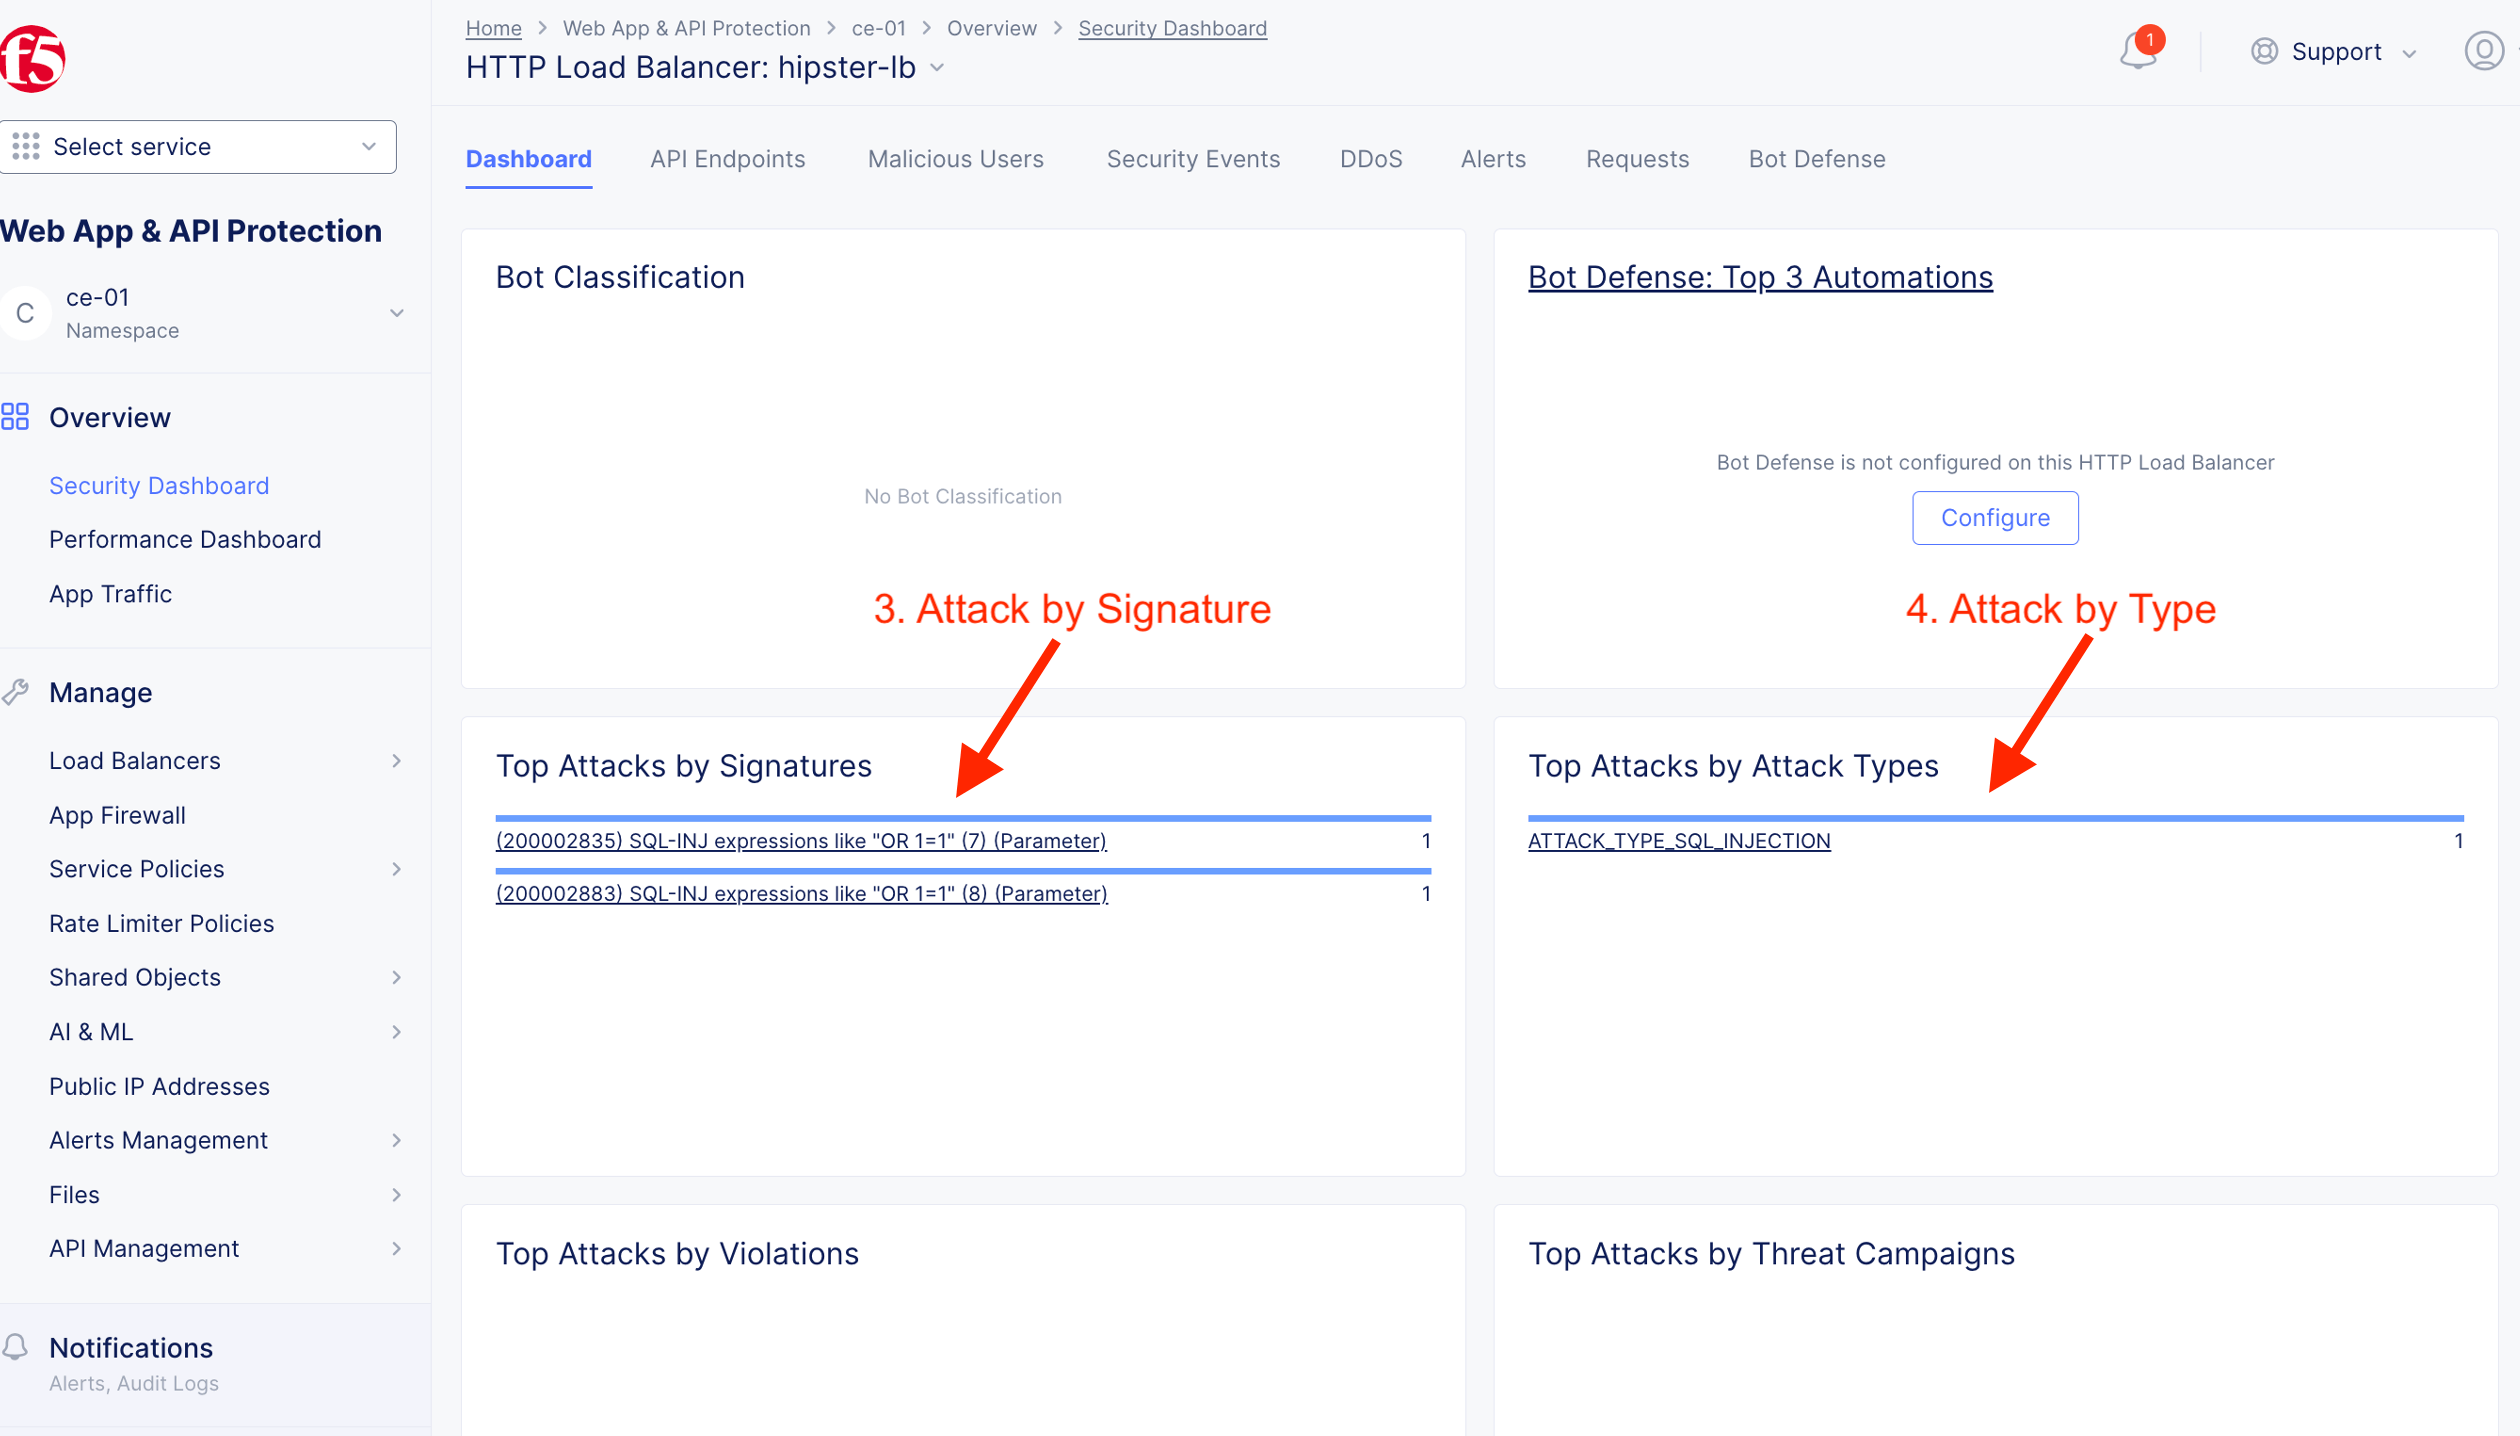Click the Configure button for Bot Defense
This screenshot has height=1436, width=2520.
(x=1994, y=518)
